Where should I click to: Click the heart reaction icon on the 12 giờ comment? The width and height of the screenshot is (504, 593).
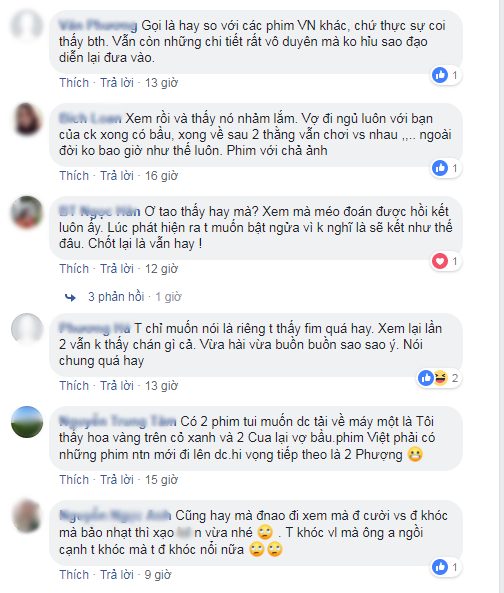pyautogui.click(x=440, y=261)
